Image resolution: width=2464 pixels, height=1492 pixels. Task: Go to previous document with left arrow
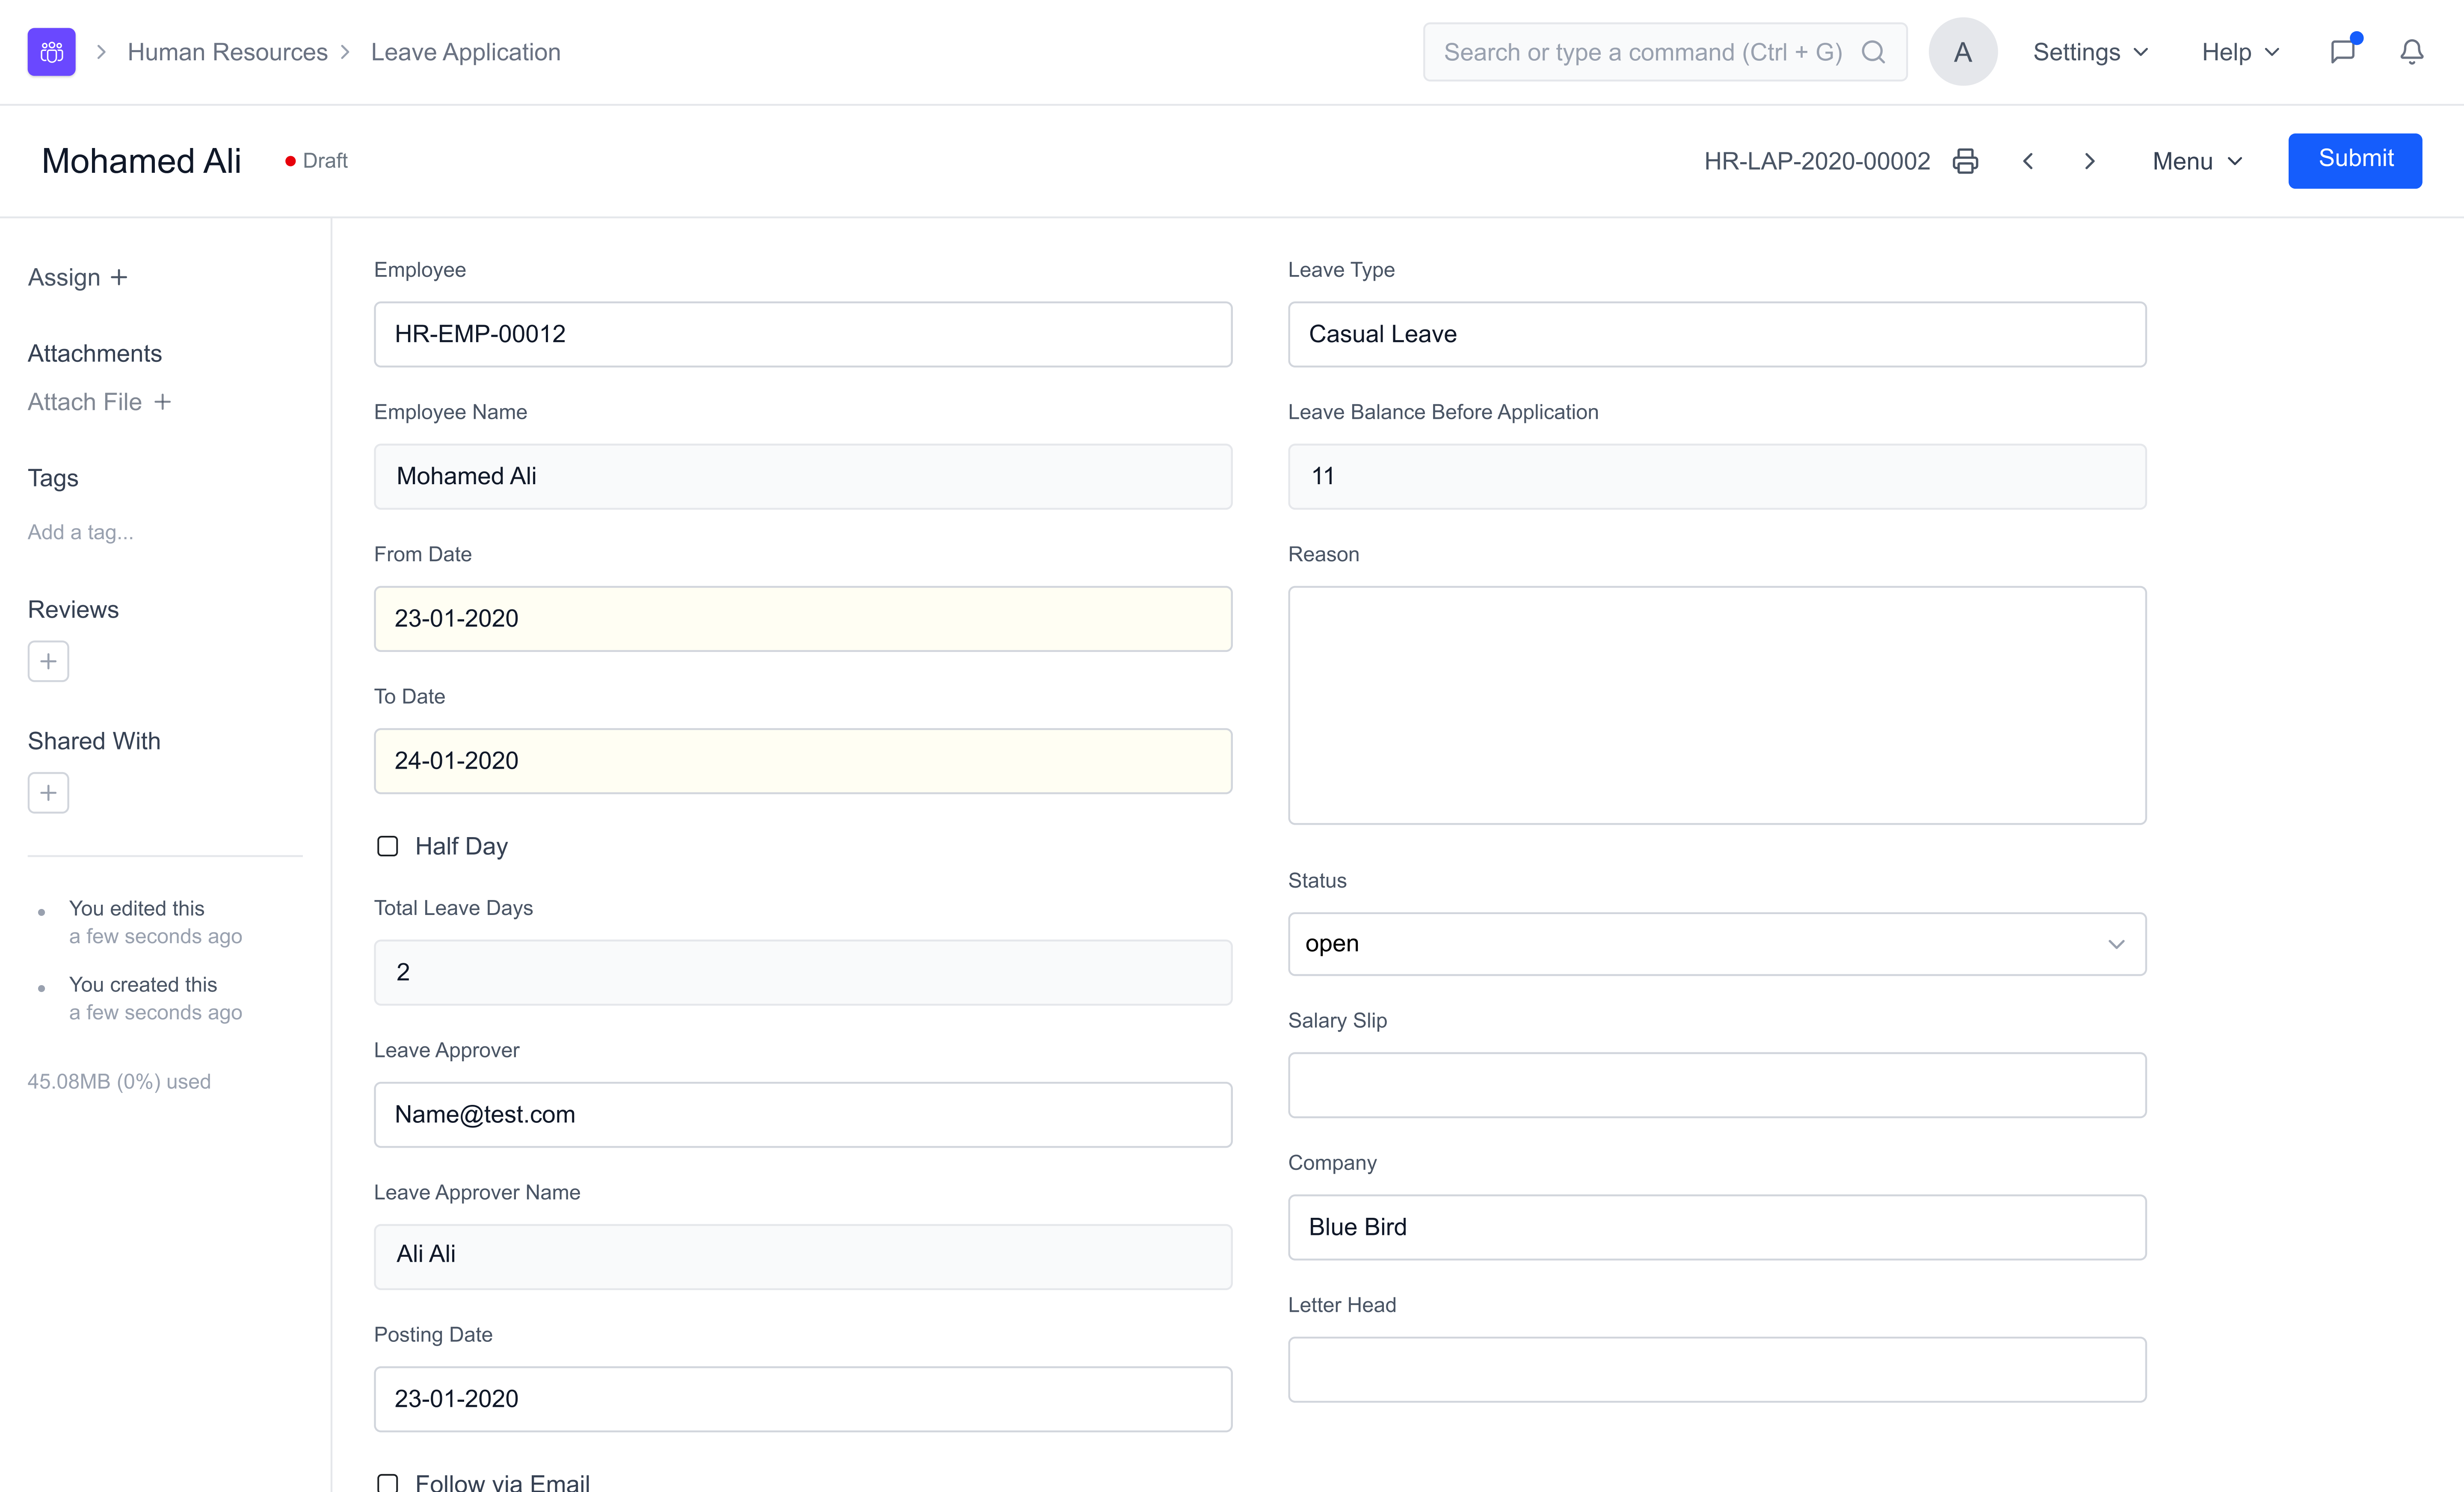(x=2028, y=161)
